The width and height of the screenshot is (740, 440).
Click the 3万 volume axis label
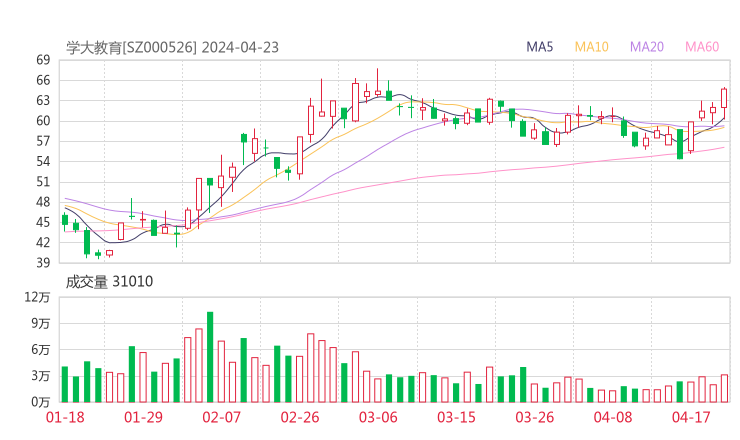click(x=41, y=376)
